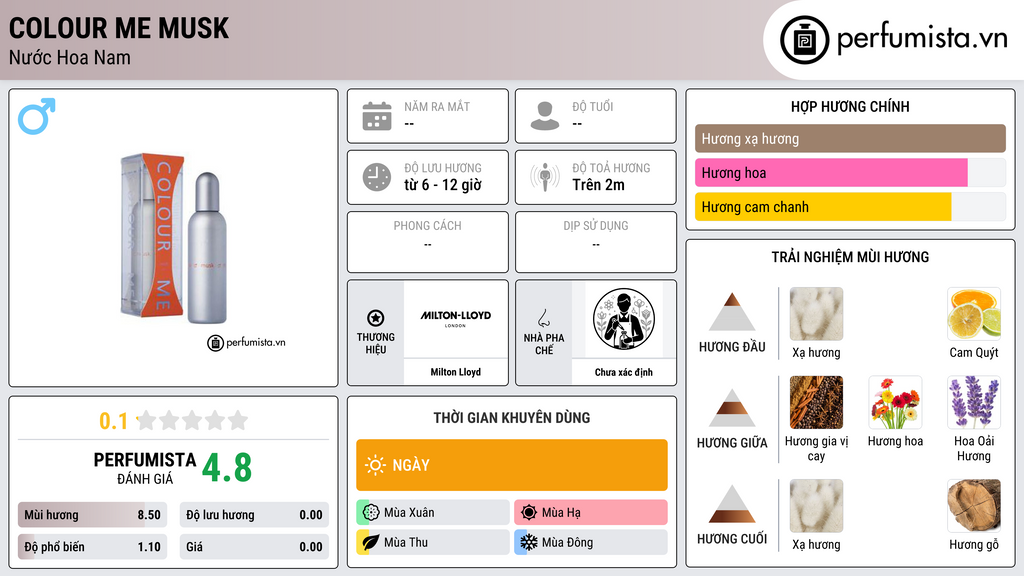Click the 0.1 user rating value
This screenshot has height=576, width=1024.
tap(114, 421)
